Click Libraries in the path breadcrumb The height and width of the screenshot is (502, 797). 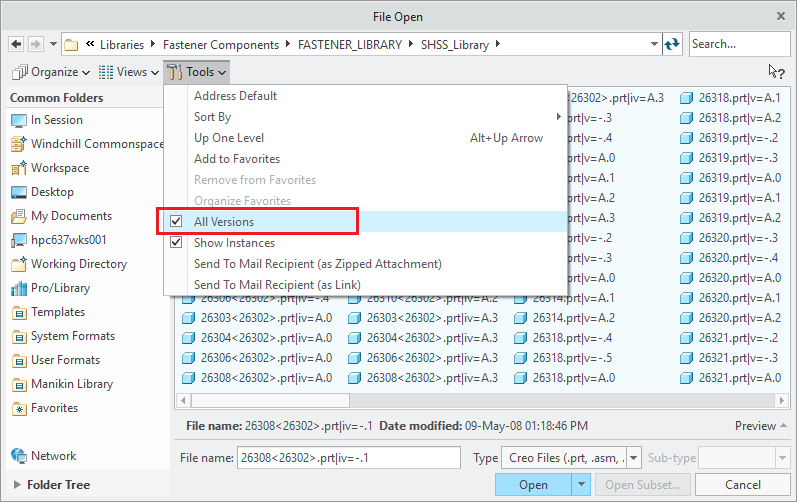(x=121, y=45)
